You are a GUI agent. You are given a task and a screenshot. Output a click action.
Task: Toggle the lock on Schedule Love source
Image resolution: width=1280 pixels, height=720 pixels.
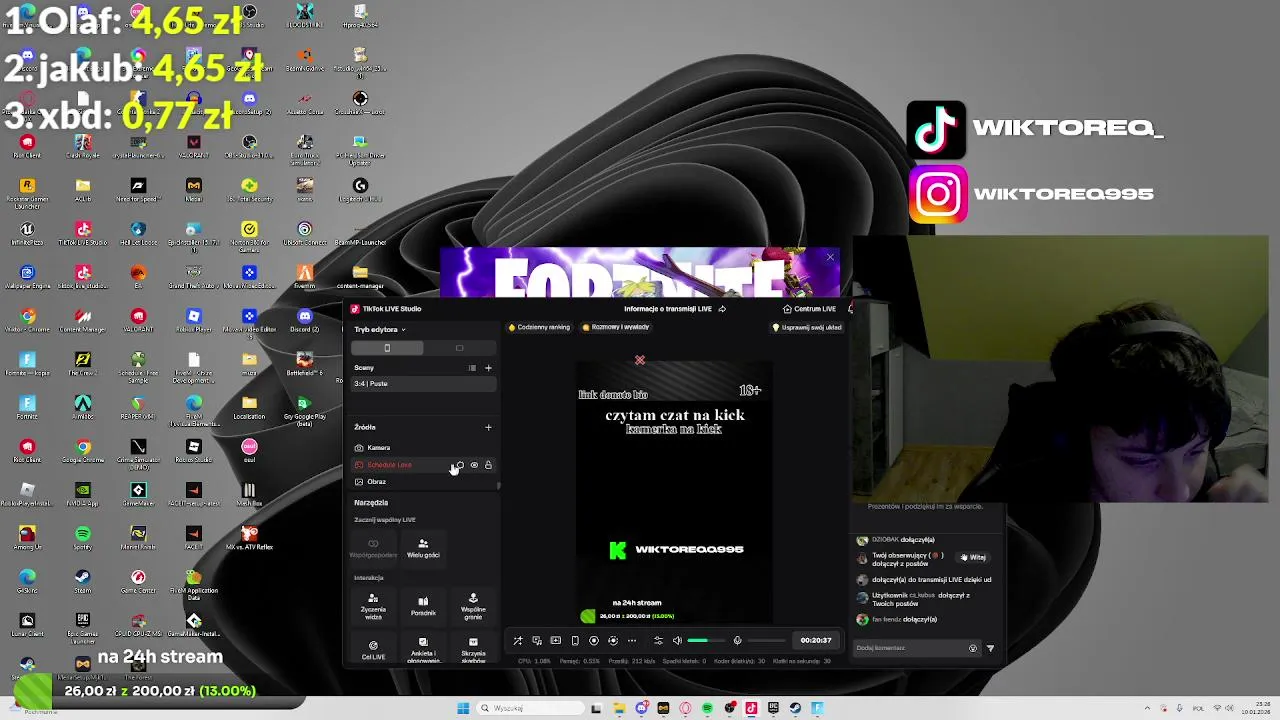coord(488,465)
